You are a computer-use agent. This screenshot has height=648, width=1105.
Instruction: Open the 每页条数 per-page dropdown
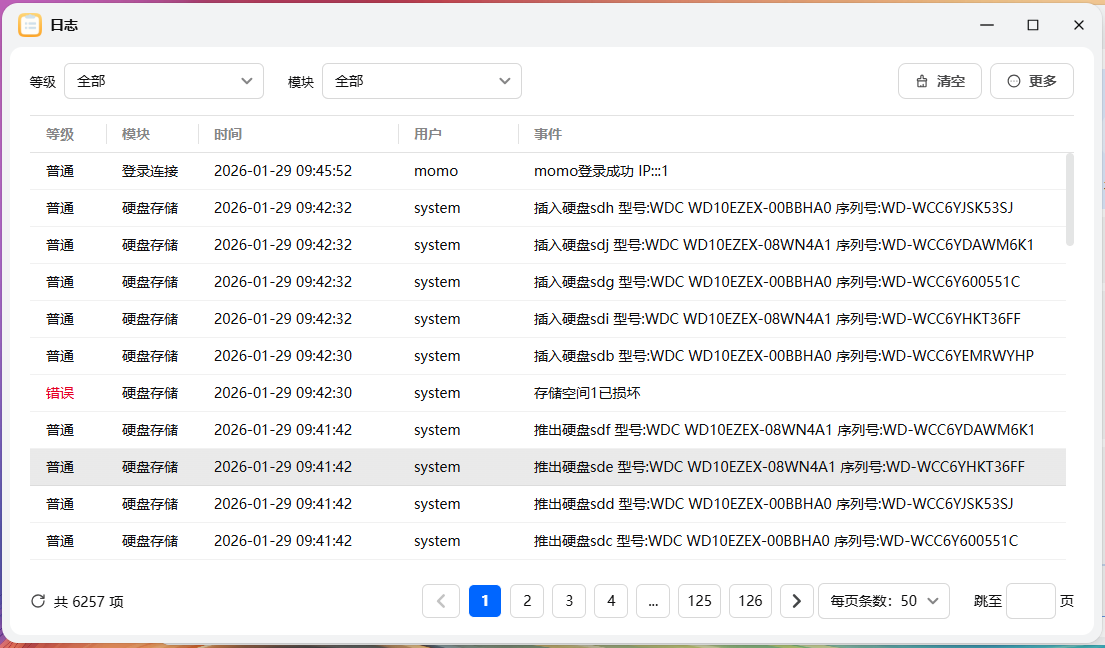click(x=884, y=601)
